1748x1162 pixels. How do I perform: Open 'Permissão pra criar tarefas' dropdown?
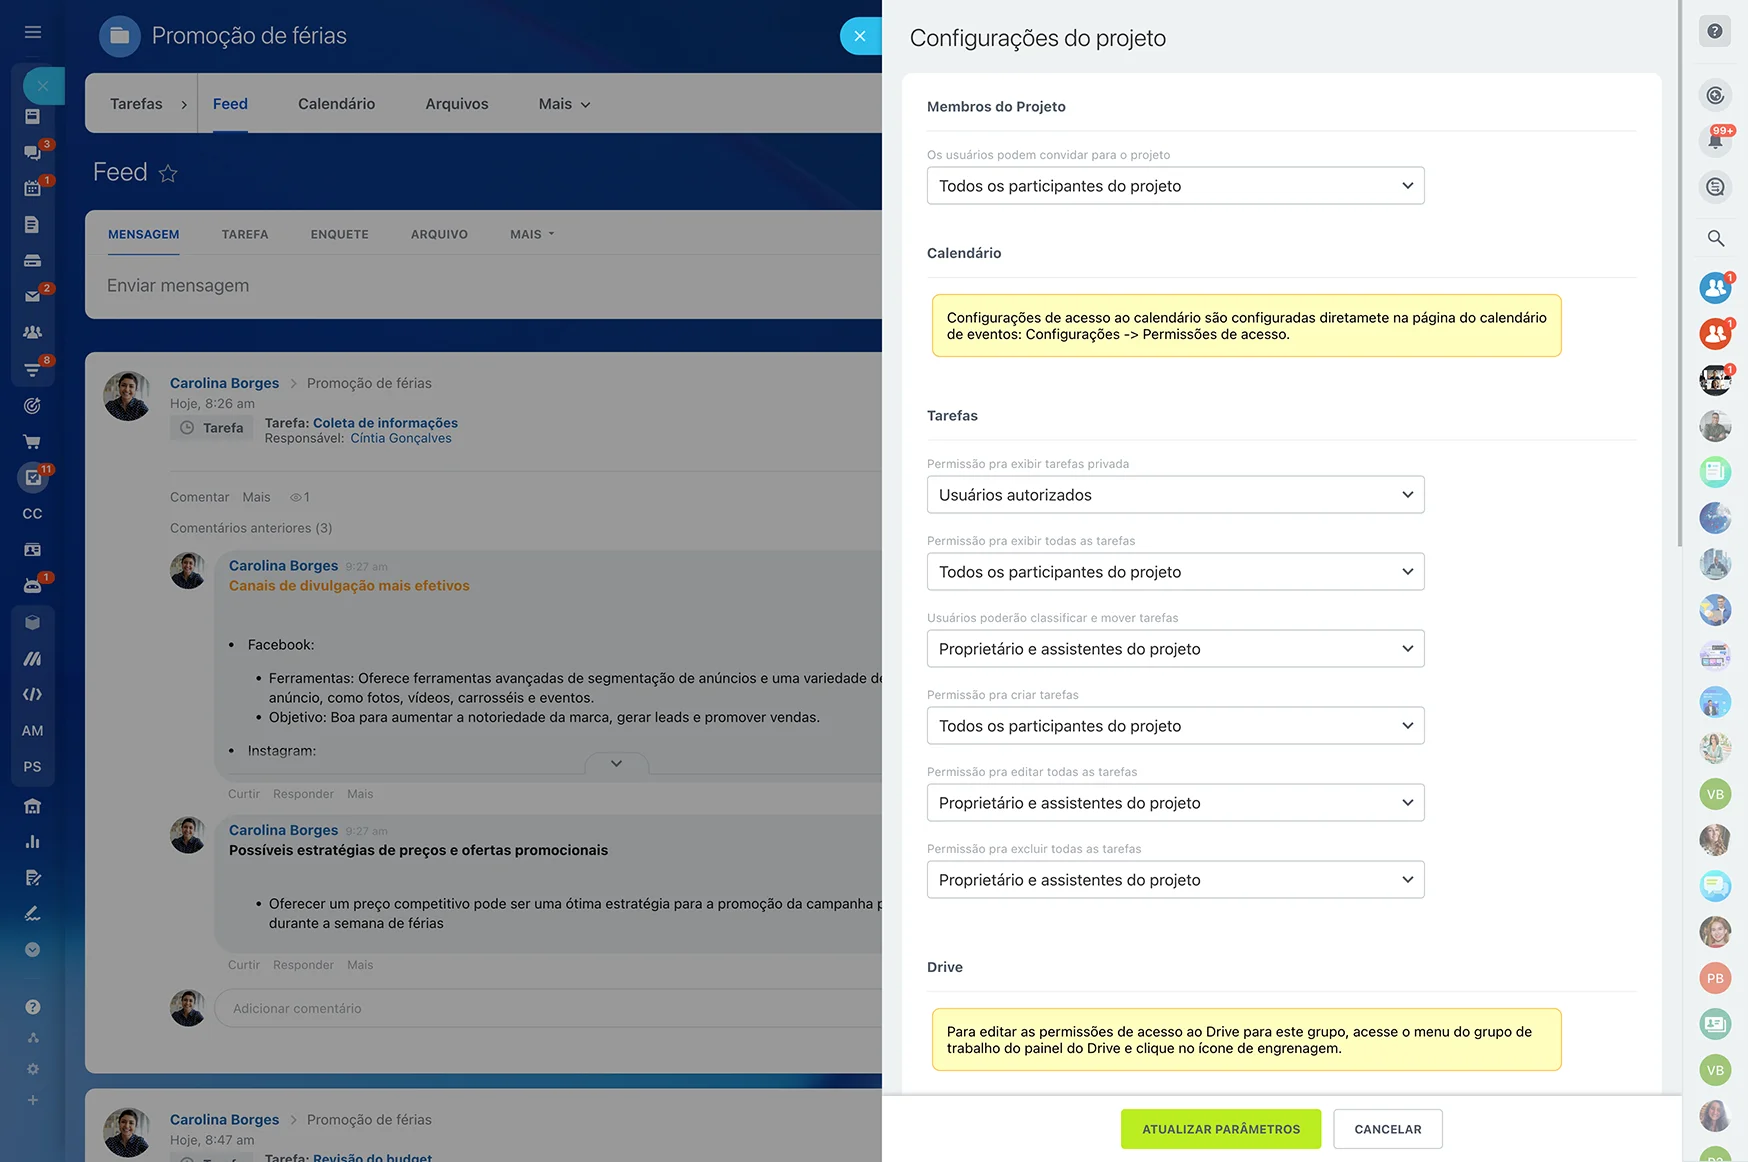tap(1175, 726)
